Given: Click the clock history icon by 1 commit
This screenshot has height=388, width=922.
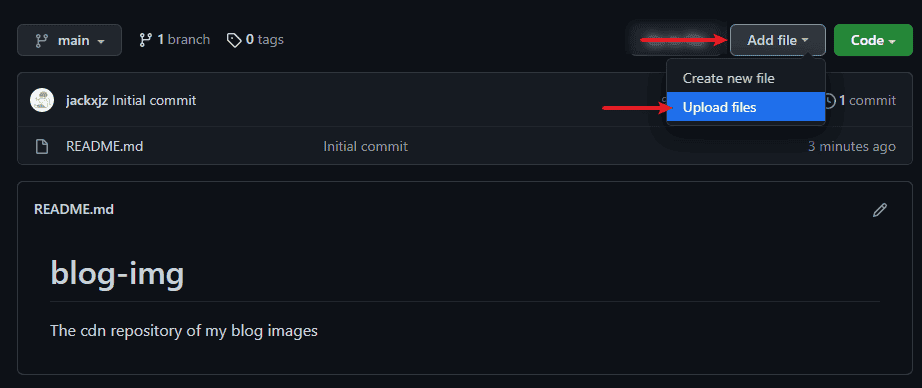Looking at the screenshot, I should pos(829,101).
